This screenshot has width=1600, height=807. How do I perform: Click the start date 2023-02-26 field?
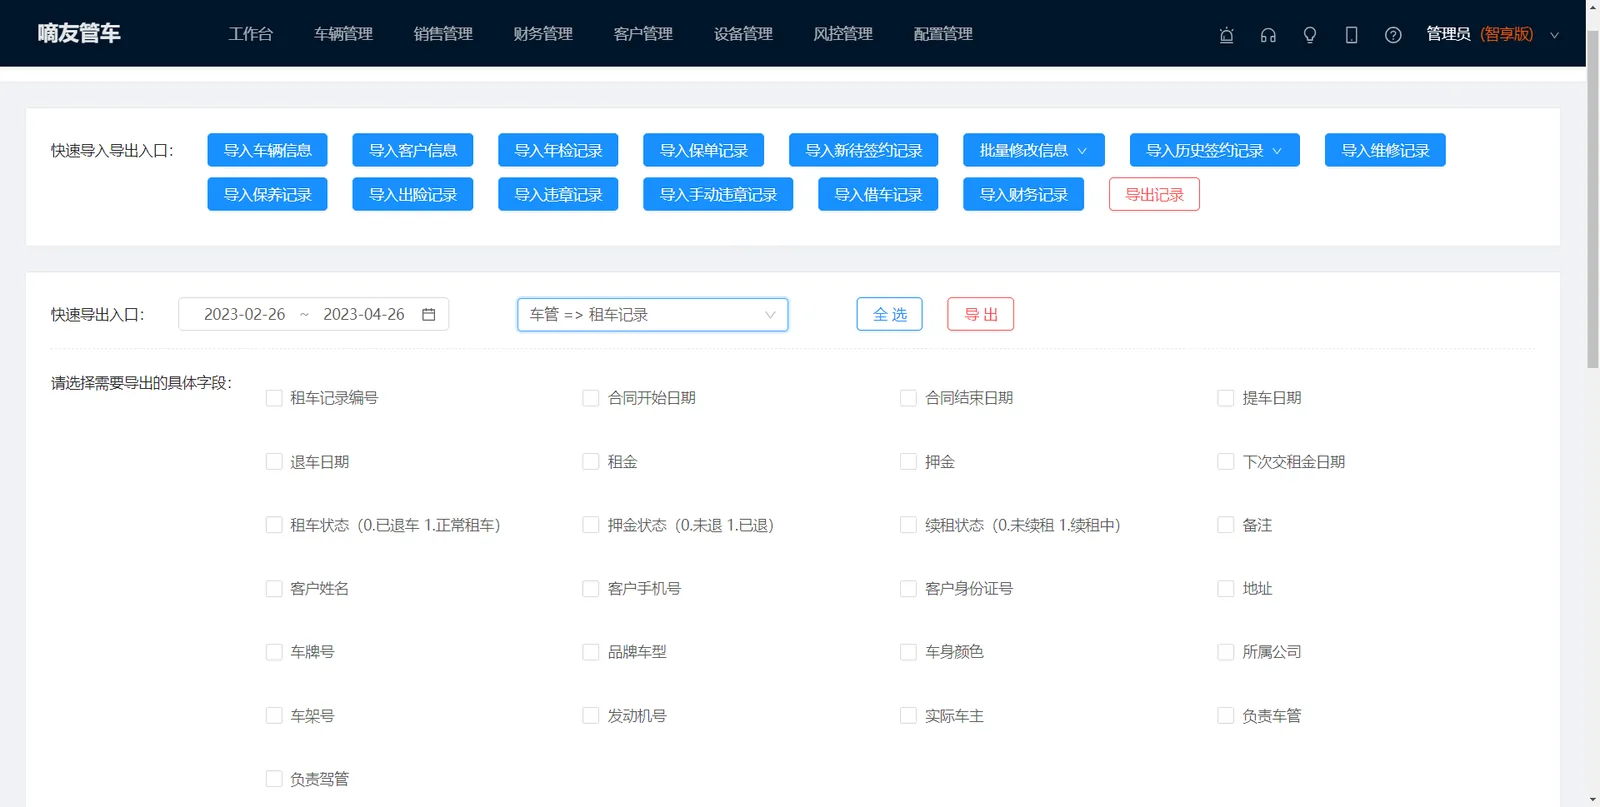pos(244,314)
